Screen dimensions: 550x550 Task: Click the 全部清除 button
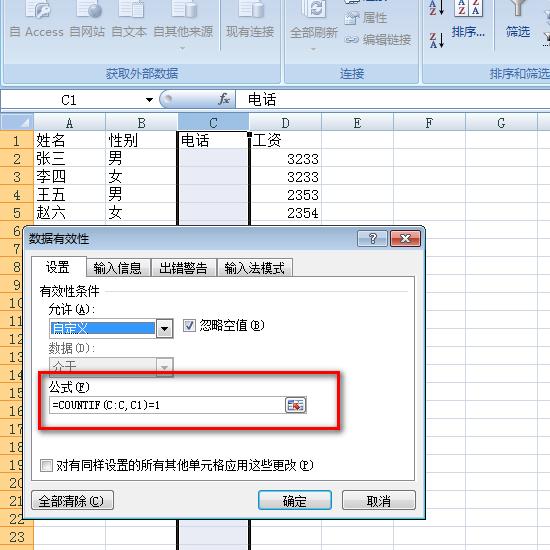click(x=72, y=501)
